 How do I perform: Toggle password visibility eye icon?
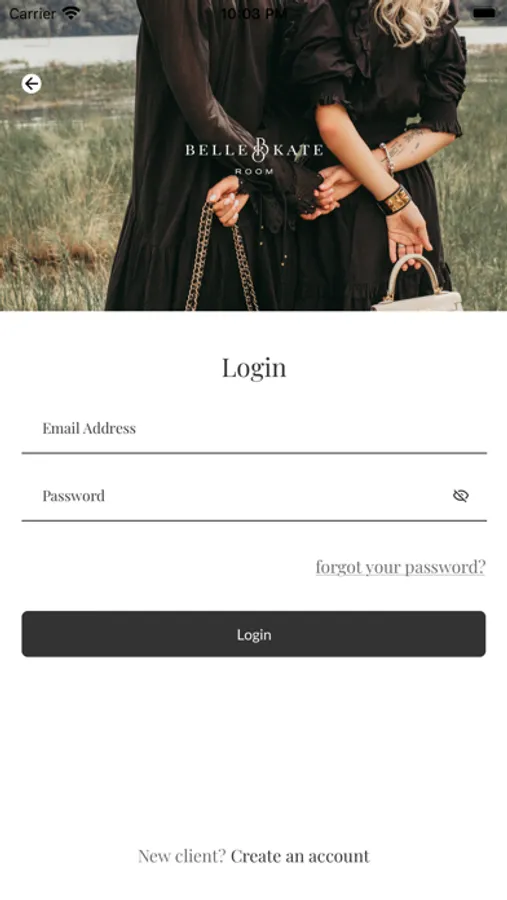pyautogui.click(x=460, y=495)
